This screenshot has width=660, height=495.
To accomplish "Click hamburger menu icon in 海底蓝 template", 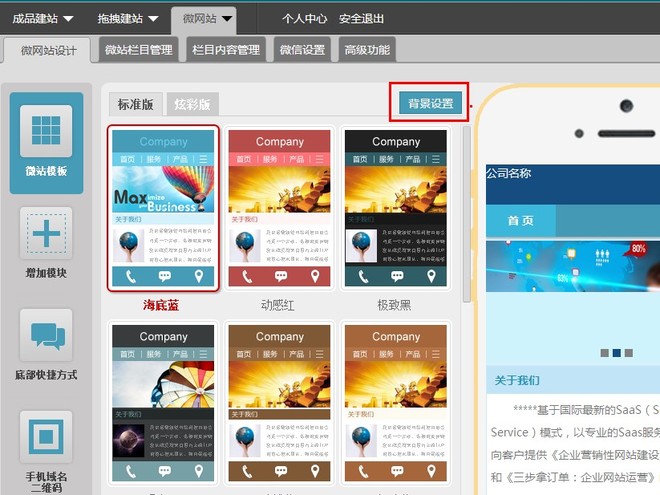I will (x=204, y=159).
